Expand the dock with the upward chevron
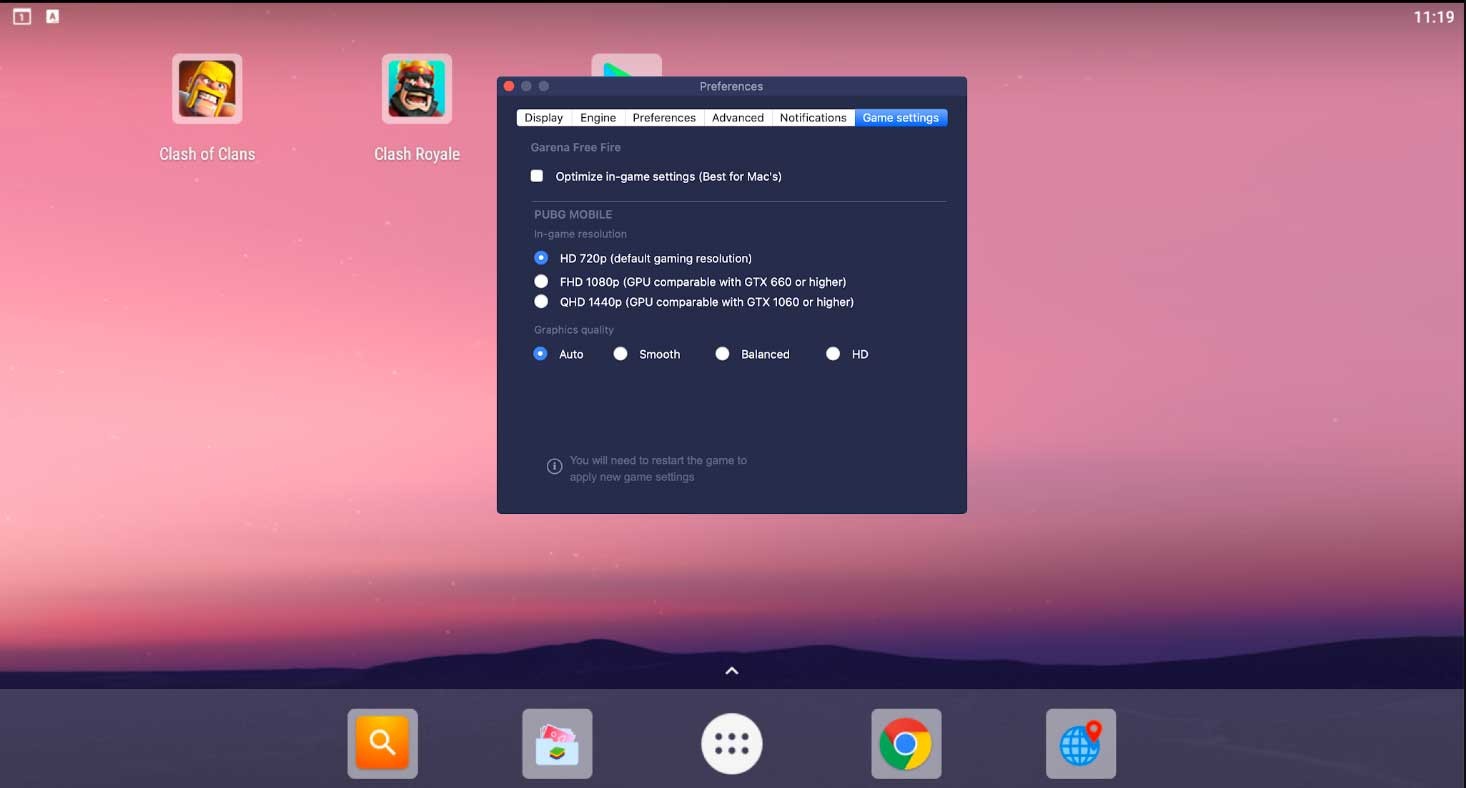Image resolution: width=1466 pixels, height=788 pixels. point(731,670)
